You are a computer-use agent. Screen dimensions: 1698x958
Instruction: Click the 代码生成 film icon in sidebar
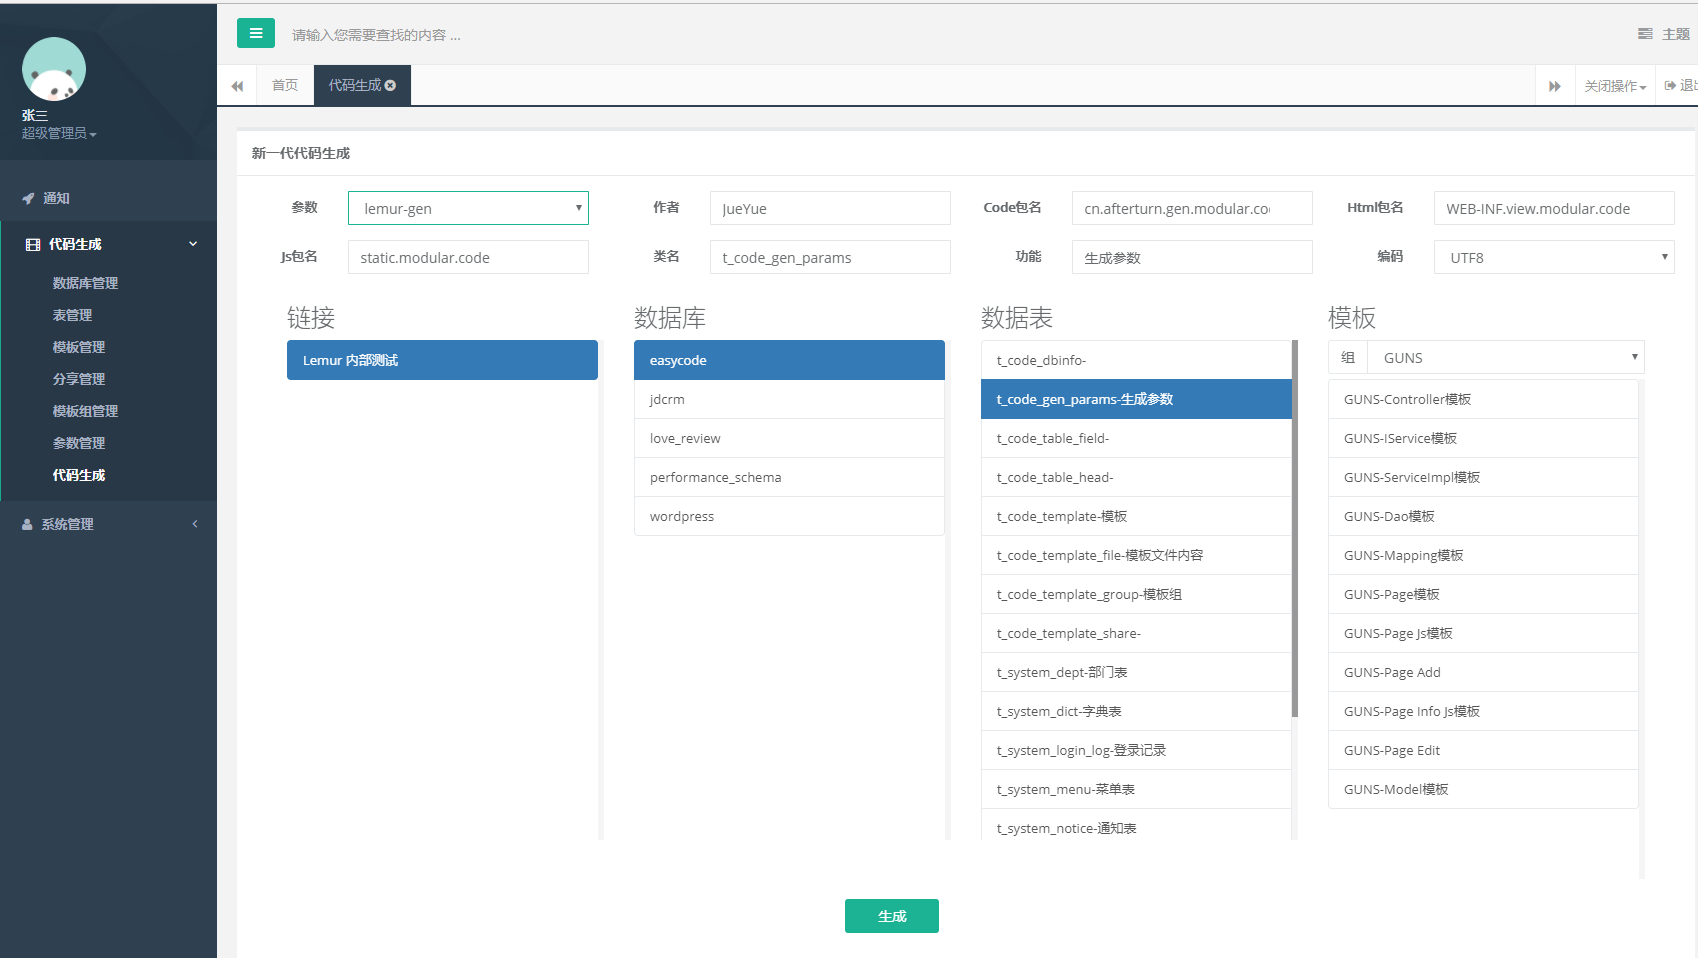pos(33,244)
